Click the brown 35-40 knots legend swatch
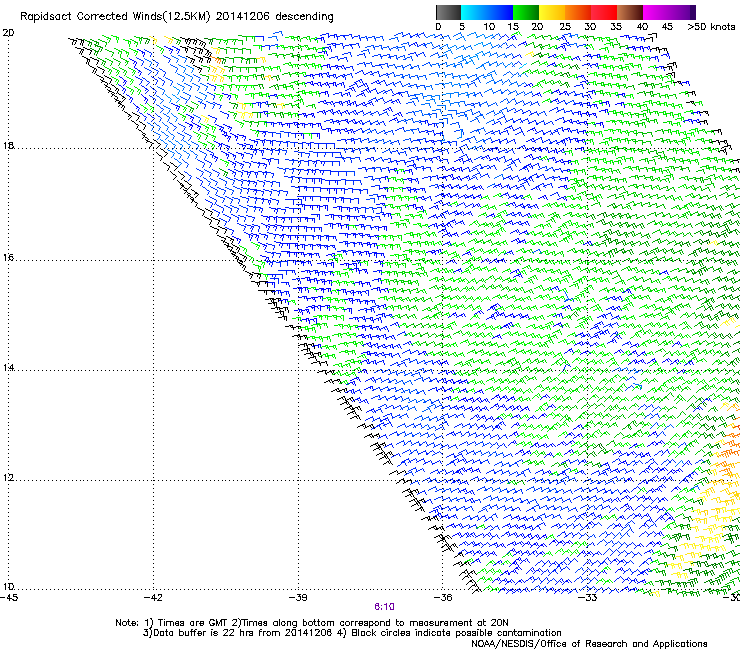This screenshot has height=650, width=740. pos(630,12)
